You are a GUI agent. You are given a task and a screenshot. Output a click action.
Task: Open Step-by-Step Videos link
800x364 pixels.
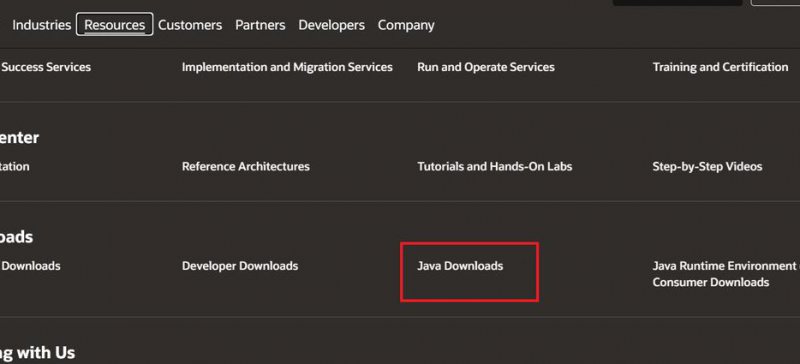click(x=707, y=166)
